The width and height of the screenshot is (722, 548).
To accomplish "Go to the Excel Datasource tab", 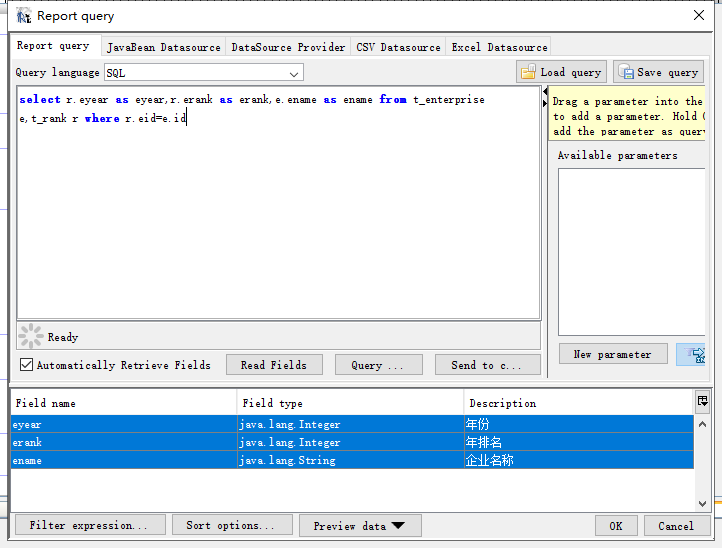I will pyautogui.click(x=499, y=47).
